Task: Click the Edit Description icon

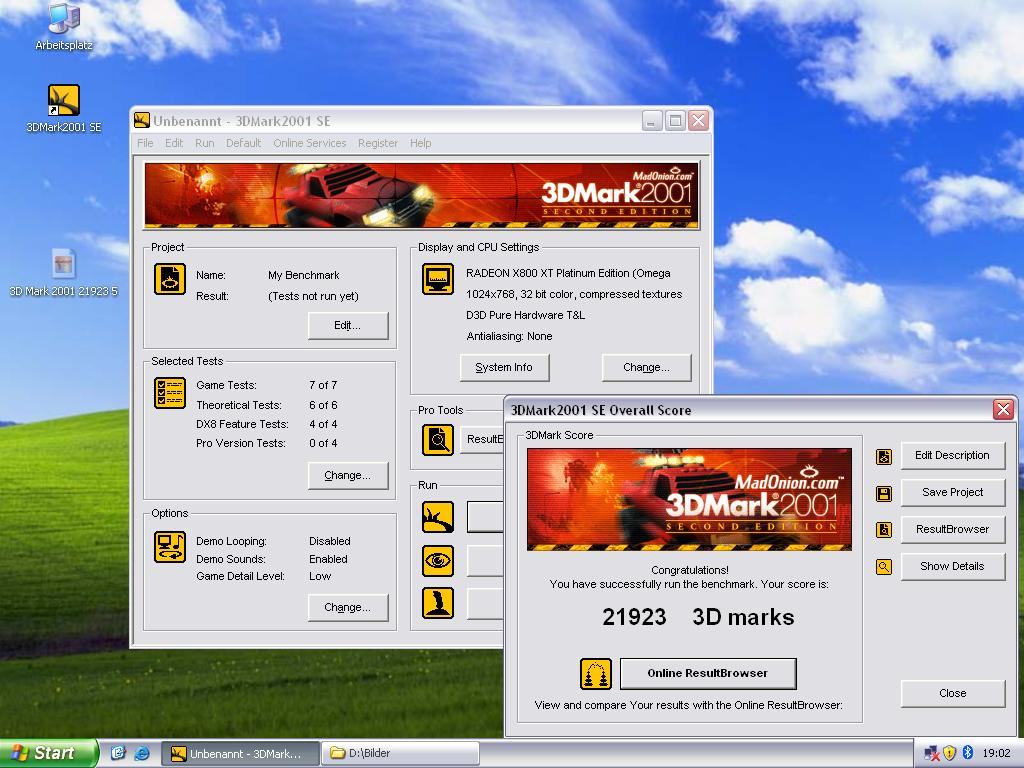Action: coord(884,456)
